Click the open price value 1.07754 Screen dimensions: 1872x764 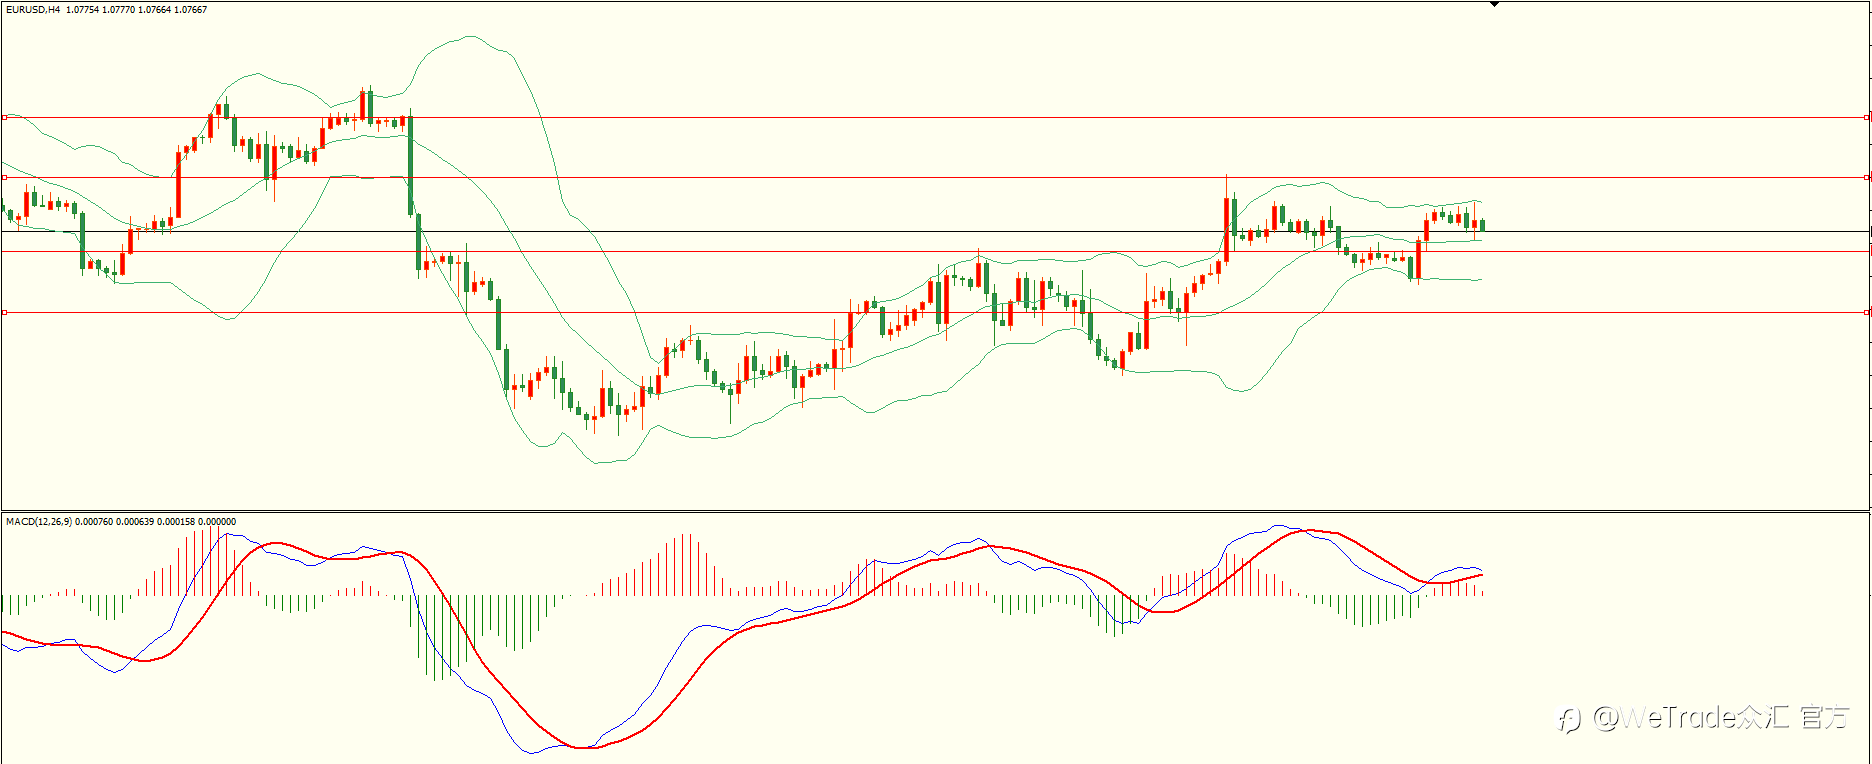[x=83, y=10]
